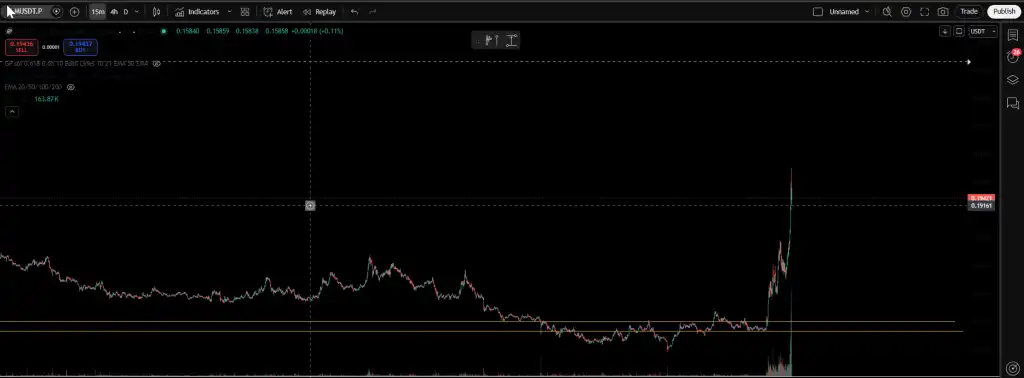This screenshot has width=1024, height=378.
Task: Grab the floating toolbar drag handle
Action: pos(479,40)
